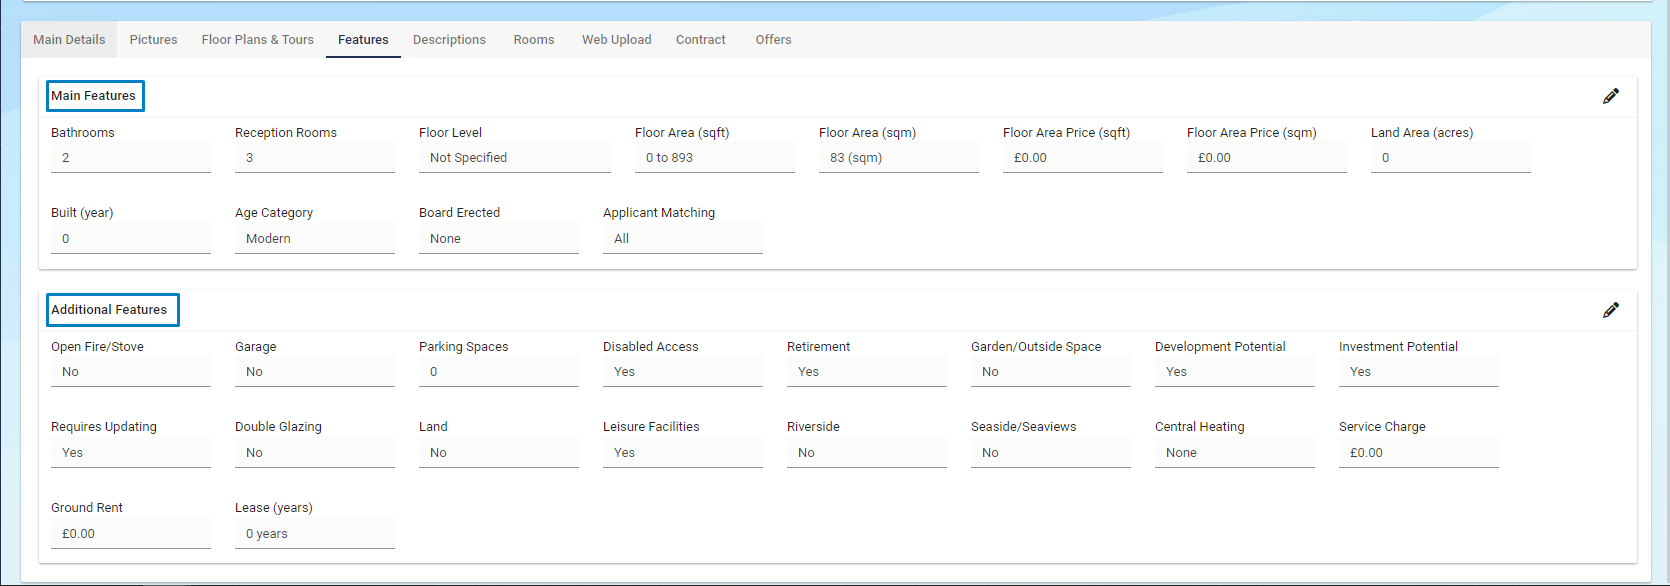Click the Floor Area (sqm) field '83 (sqm)'
This screenshot has height=586, width=1670.
[x=899, y=158]
